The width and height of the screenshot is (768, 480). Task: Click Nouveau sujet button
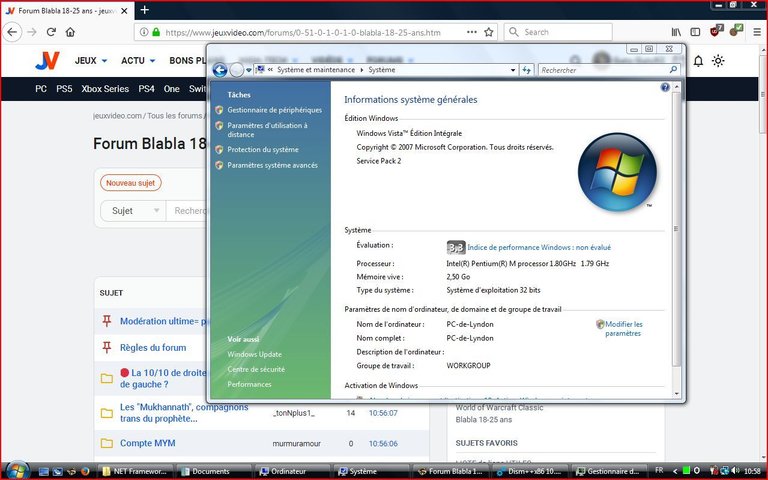131,183
